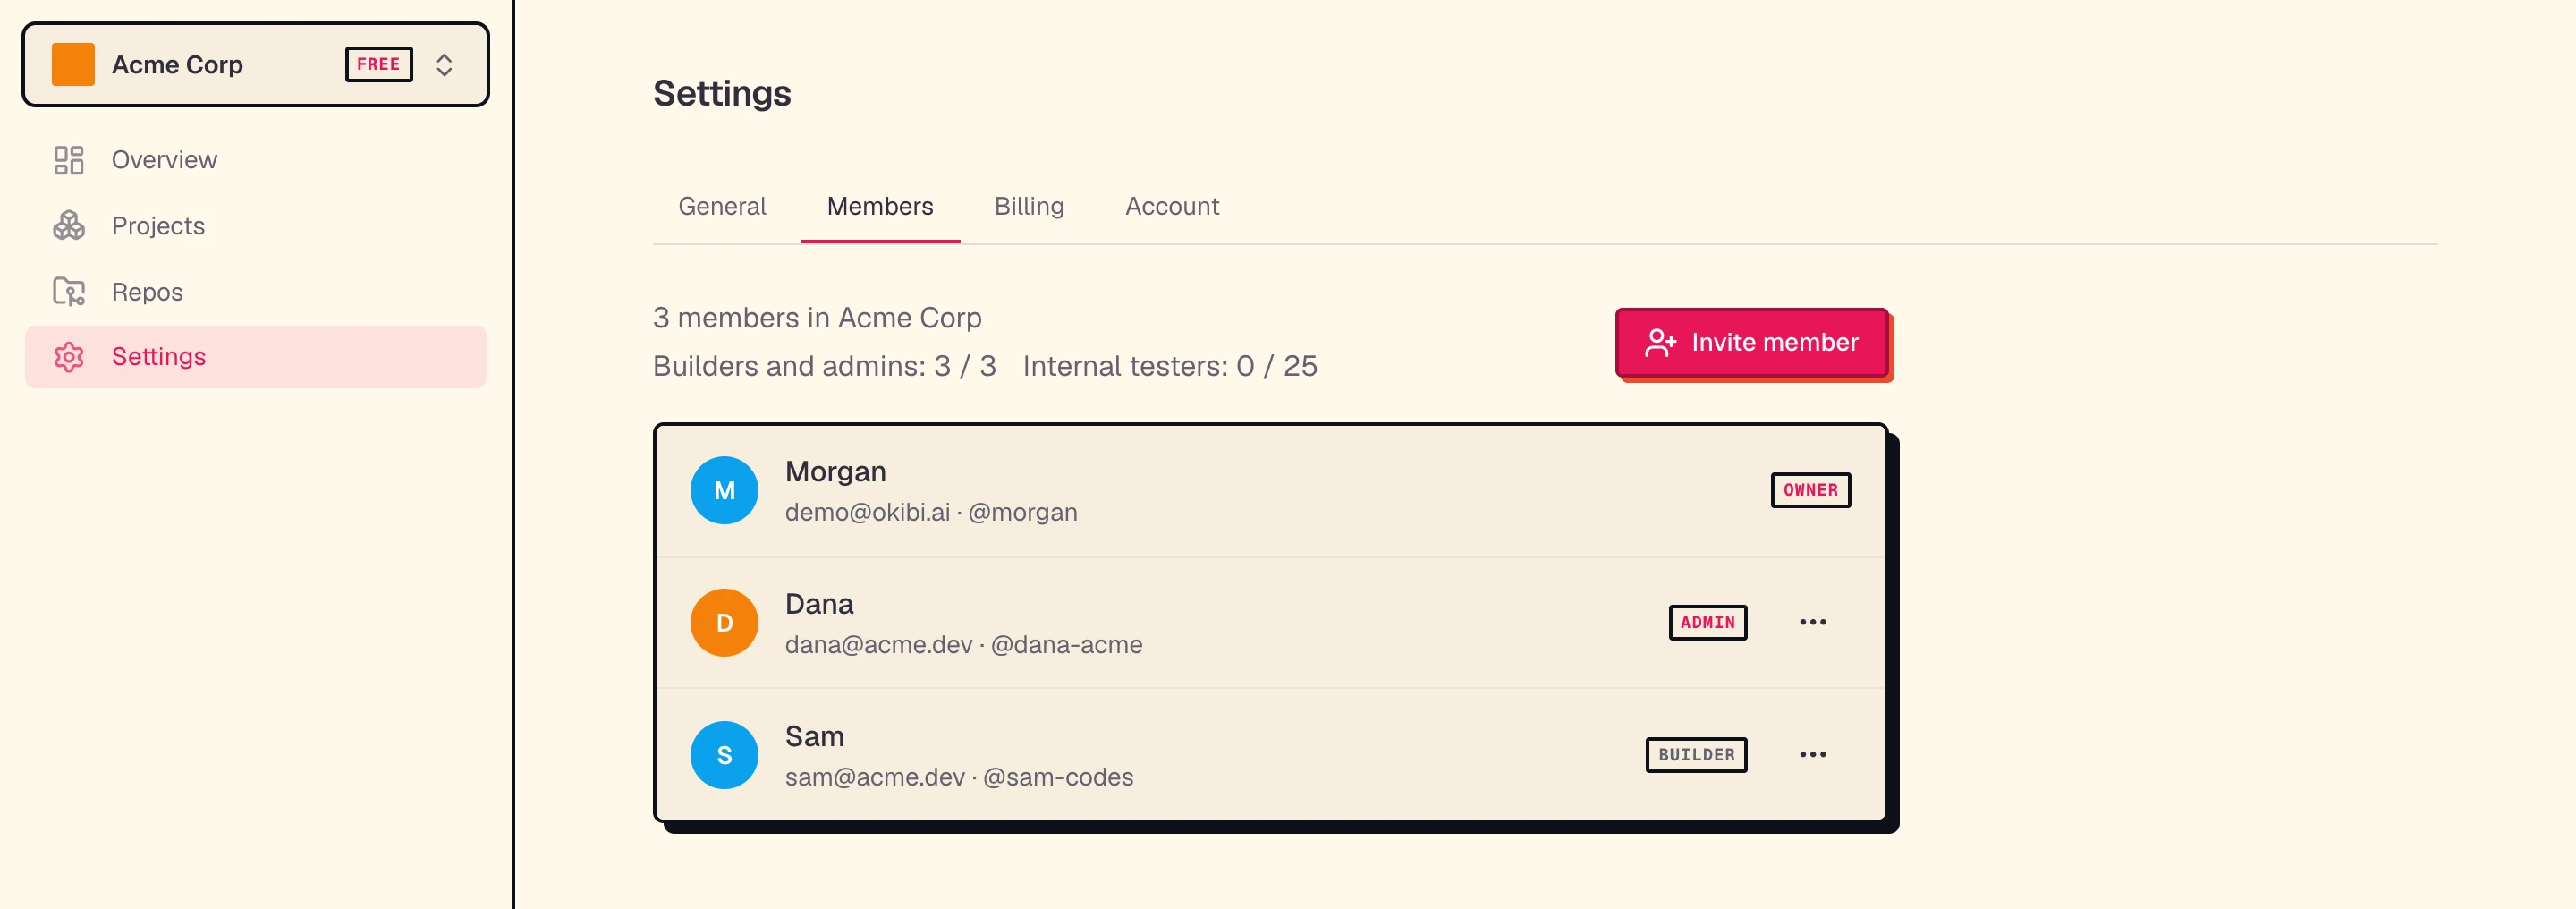This screenshot has height=909, width=2576.
Task: Click Dana's orange D avatar
Action: tap(724, 623)
